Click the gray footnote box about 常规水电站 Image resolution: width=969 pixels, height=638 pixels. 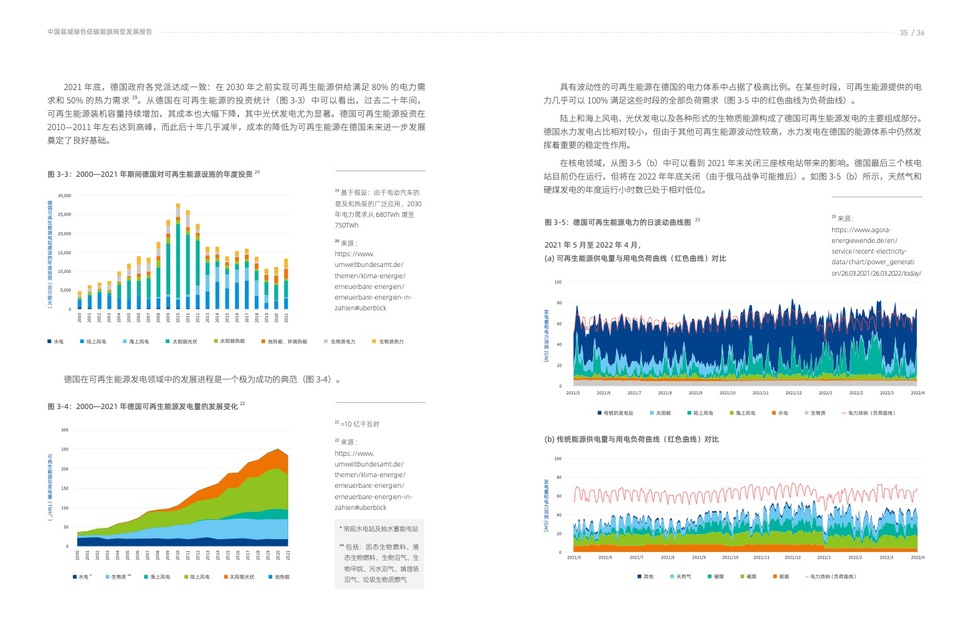(x=379, y=553)
